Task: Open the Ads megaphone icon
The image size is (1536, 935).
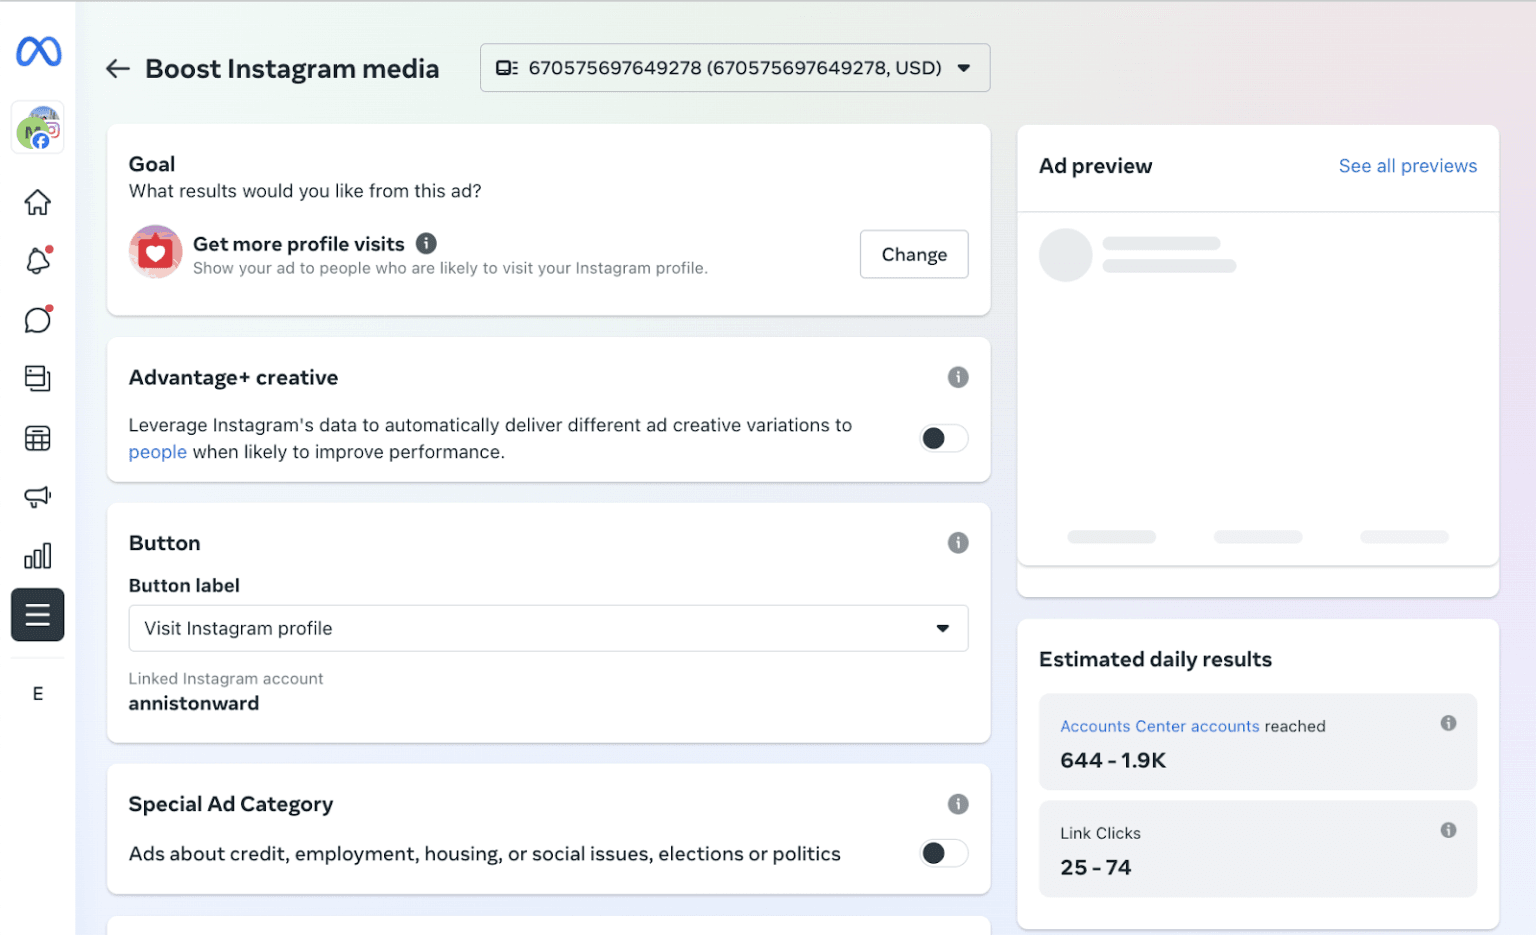Action: coord(38,497)
